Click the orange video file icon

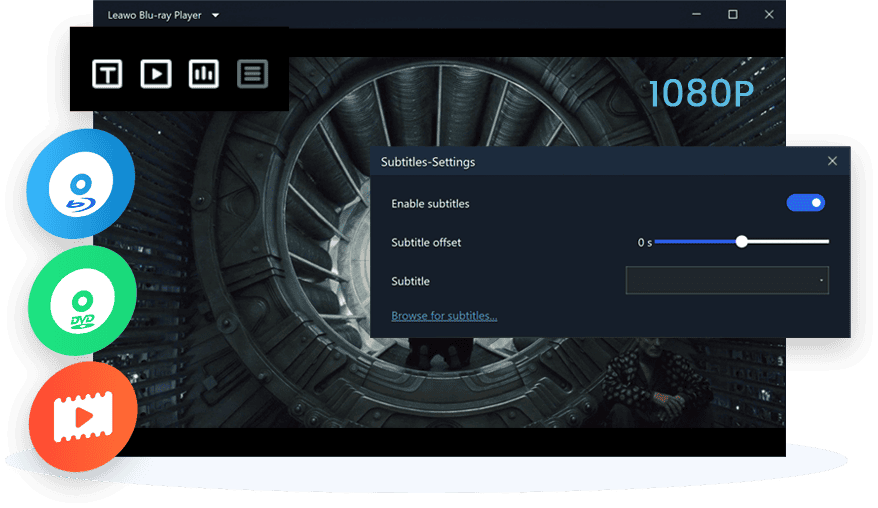pyautogui.click(x=83, y=416)
